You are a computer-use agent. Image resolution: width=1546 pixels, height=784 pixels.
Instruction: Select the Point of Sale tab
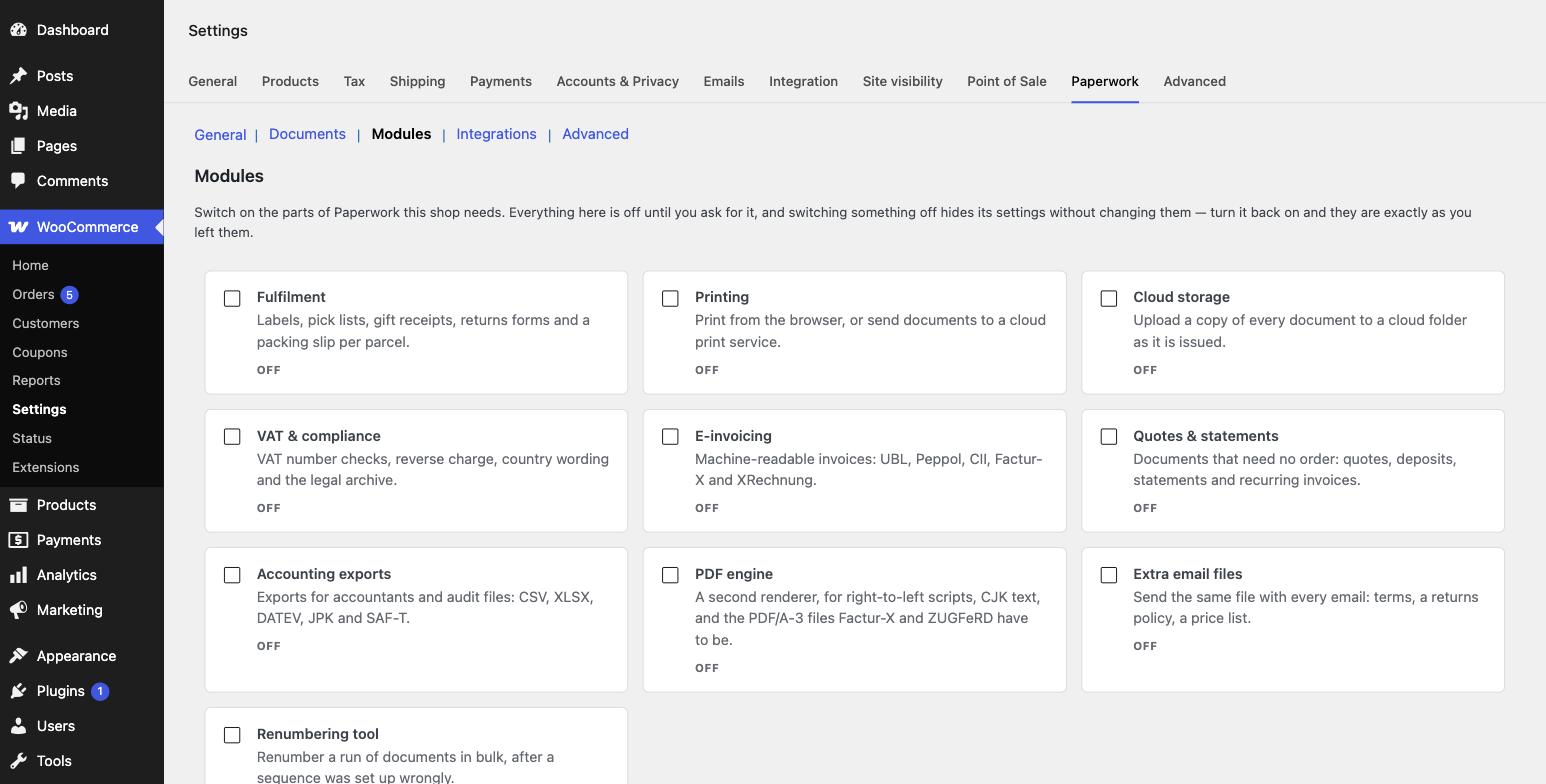(x=1007, y=81)
